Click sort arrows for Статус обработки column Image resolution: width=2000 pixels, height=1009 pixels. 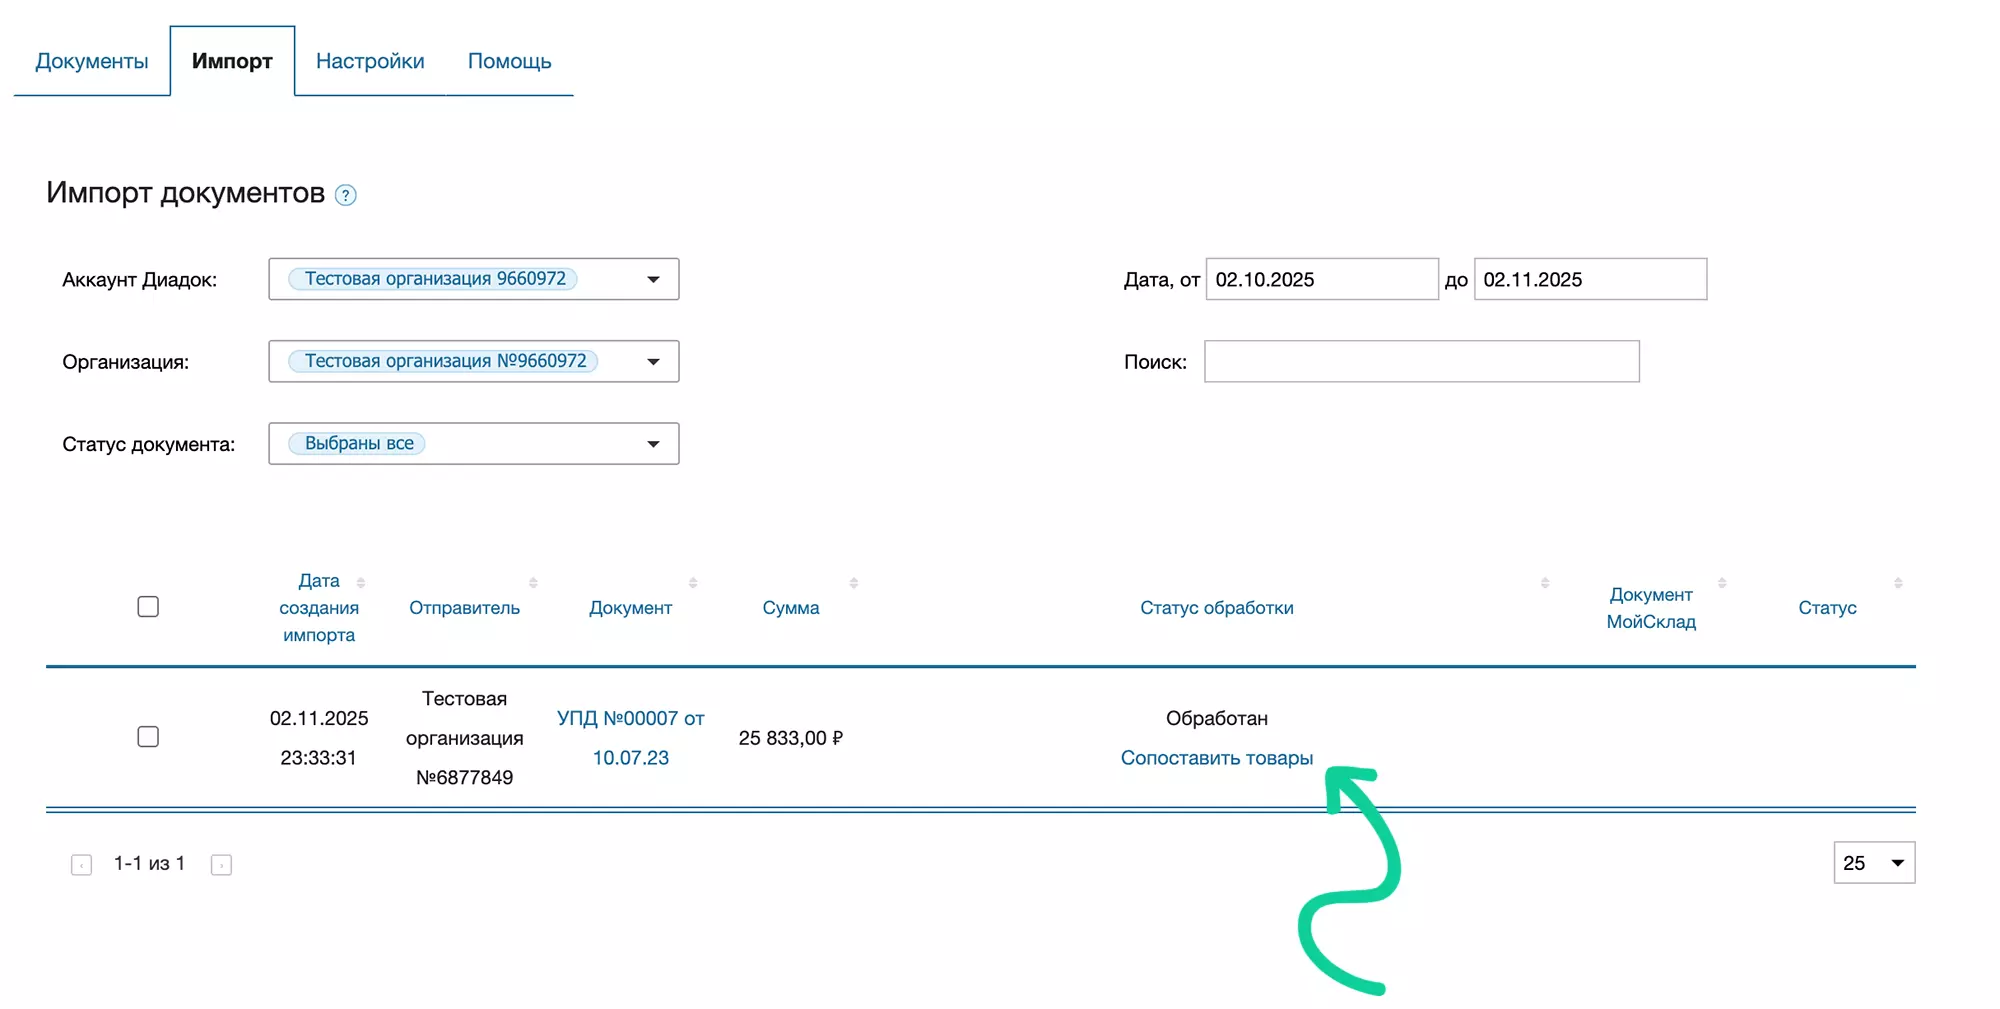pyautogui.click(x=1545, y=582)
